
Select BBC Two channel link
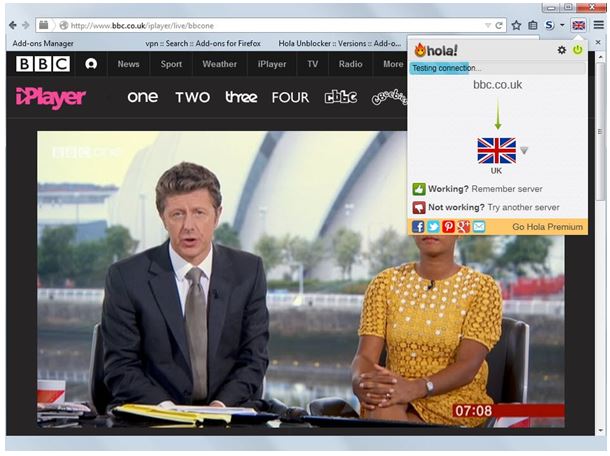point(193,97)
